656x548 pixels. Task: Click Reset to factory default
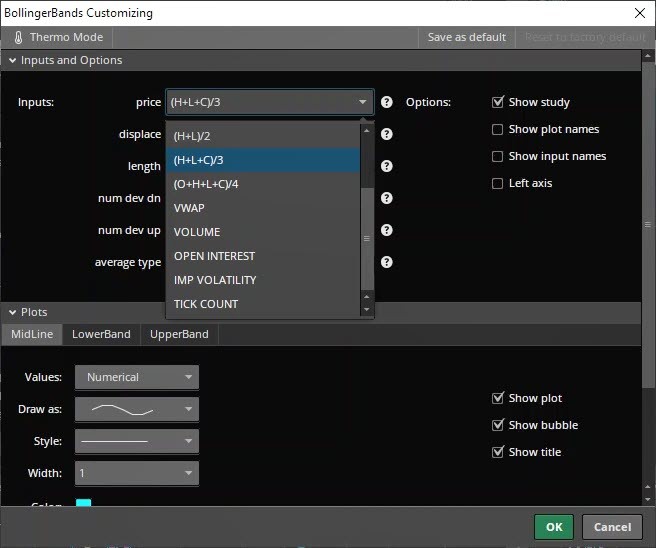tap(585, 38)
